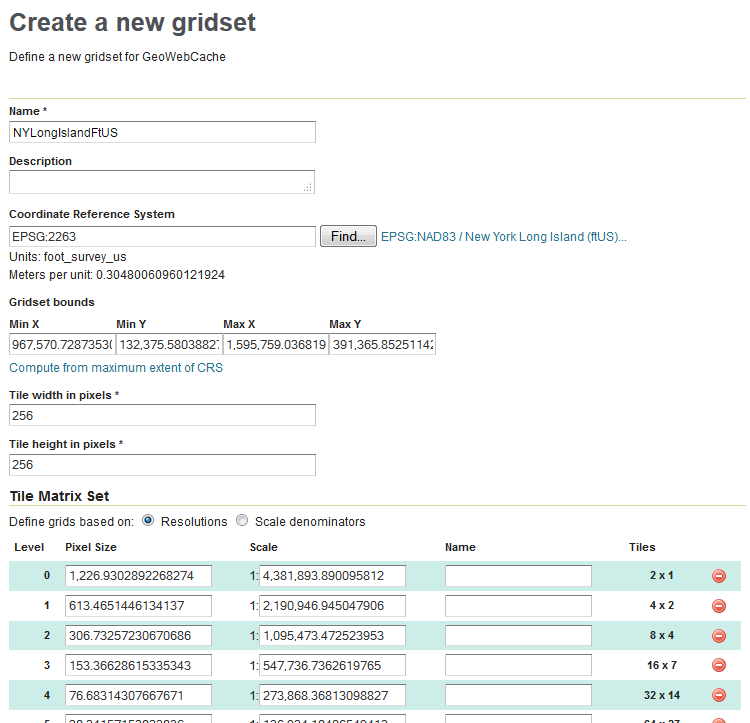Click the level 2 Scale field
The image size is (750, 723).
pos(332,636)
